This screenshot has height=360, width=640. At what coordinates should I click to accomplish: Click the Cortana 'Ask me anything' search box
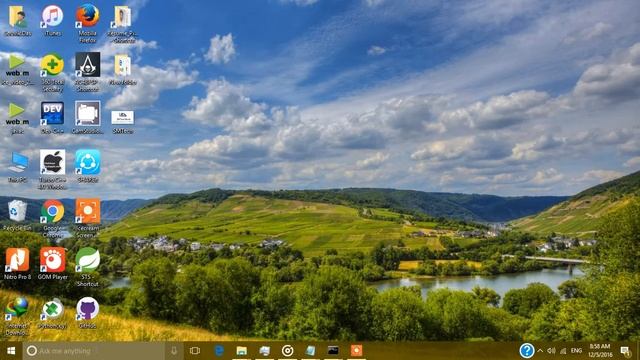tap(93, 351)
